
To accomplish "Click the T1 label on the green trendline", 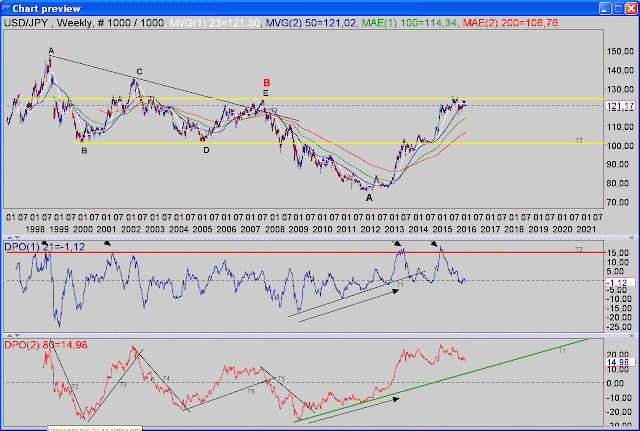I will [x=562, y=351].
